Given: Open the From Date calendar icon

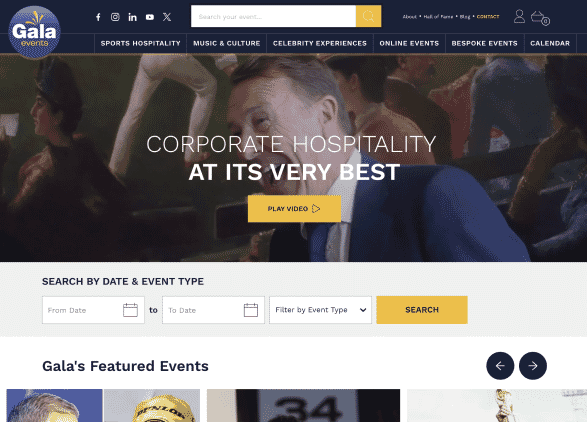Looking at the screenshot, I should (x=130, y=310).
